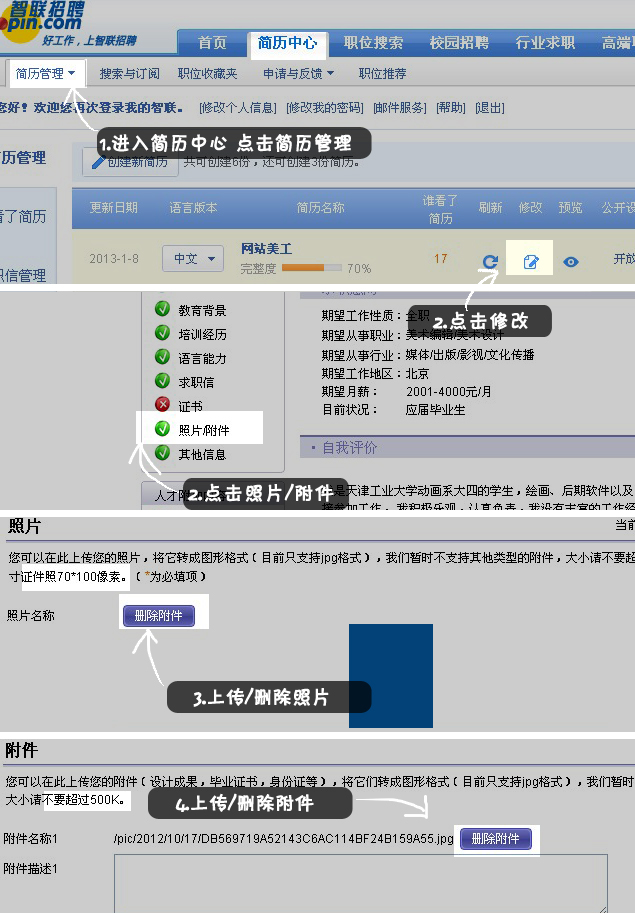
Task: Select 语言能力 in the resume section list
Action: coord(202,358)
